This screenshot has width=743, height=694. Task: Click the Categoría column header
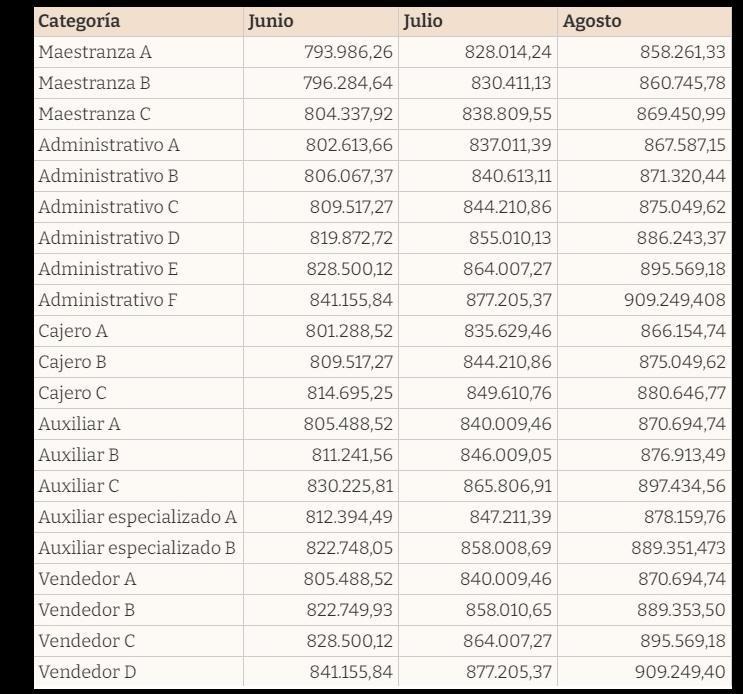pyautogui.click(x=79, y=21)
